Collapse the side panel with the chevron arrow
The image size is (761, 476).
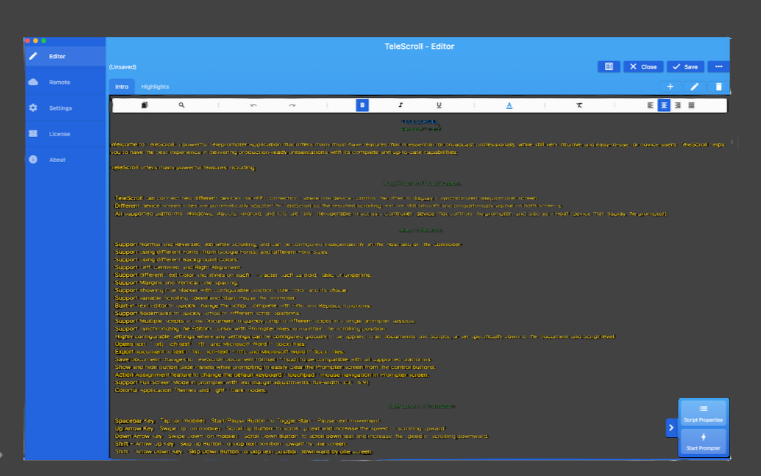click(671, 427)
